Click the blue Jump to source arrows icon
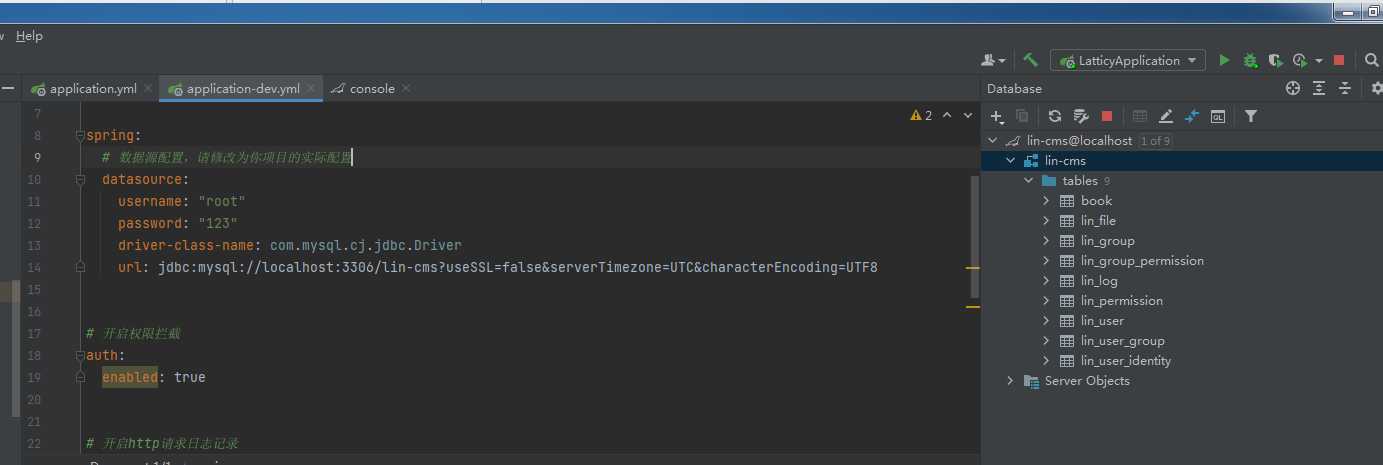Viewport: 1383px width, 465px height. [x=1191, y=116]
